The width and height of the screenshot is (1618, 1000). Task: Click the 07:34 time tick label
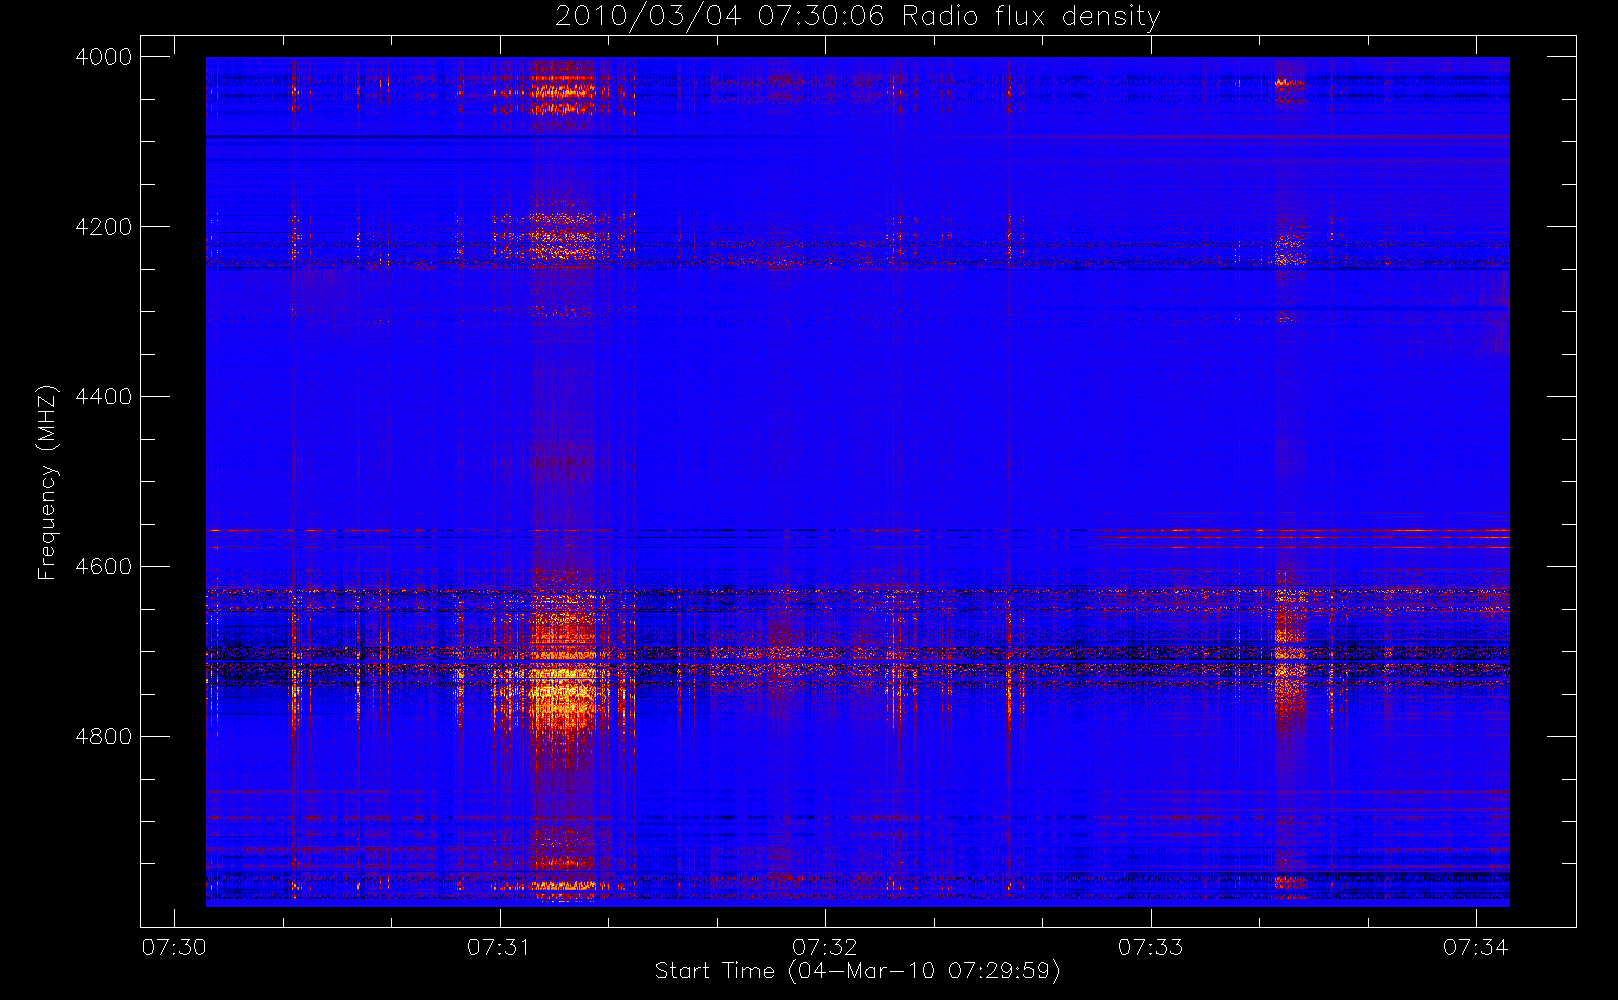coord(1476,947)
